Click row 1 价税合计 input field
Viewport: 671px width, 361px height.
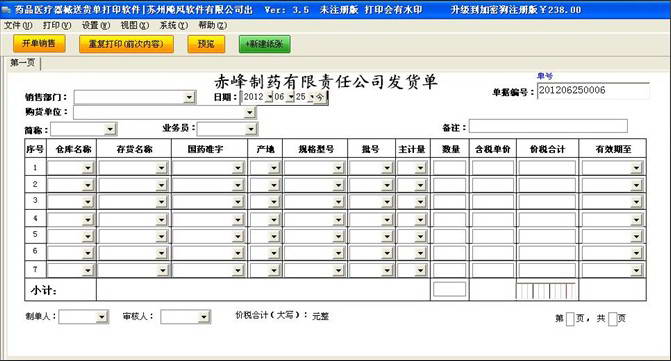(x=547, y=168)
